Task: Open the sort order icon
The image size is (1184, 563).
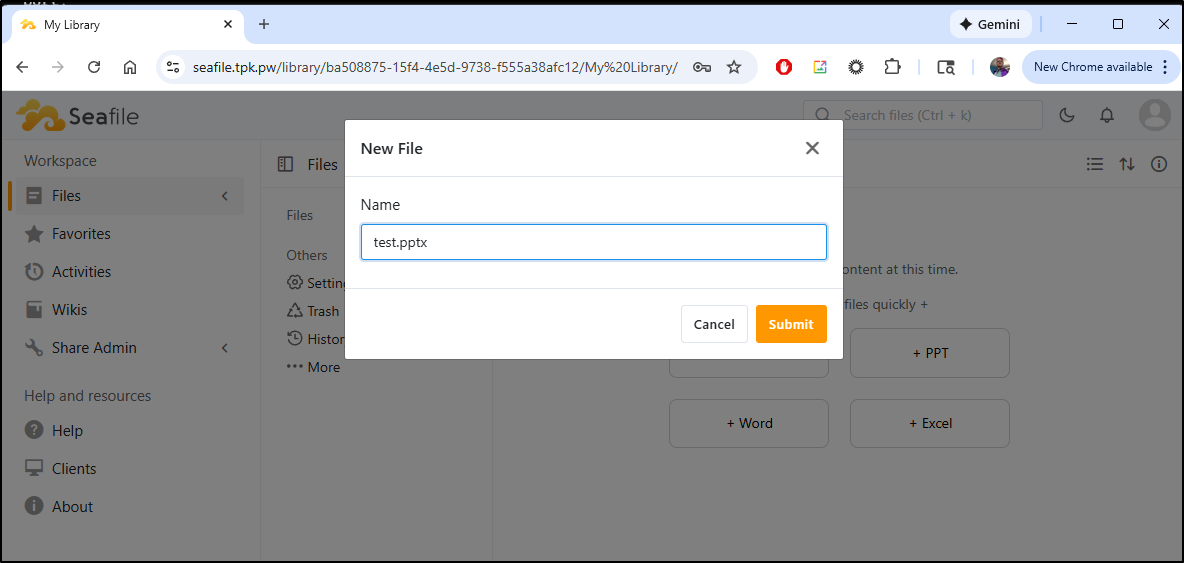Action: [1127, 164]
